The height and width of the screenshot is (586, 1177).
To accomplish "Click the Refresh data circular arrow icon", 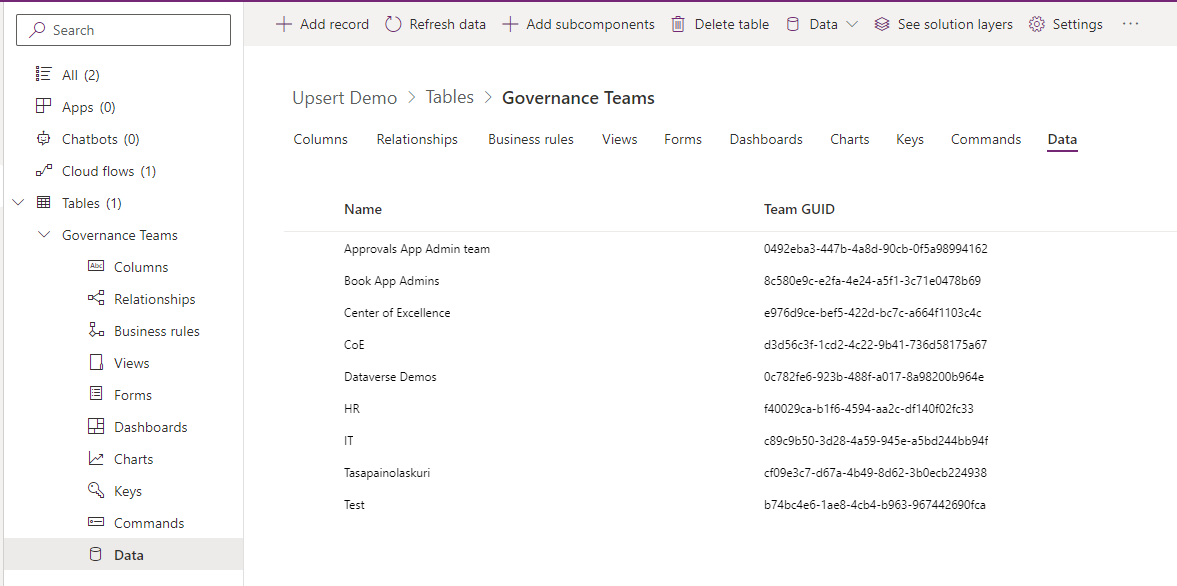I will coord(394,24).
